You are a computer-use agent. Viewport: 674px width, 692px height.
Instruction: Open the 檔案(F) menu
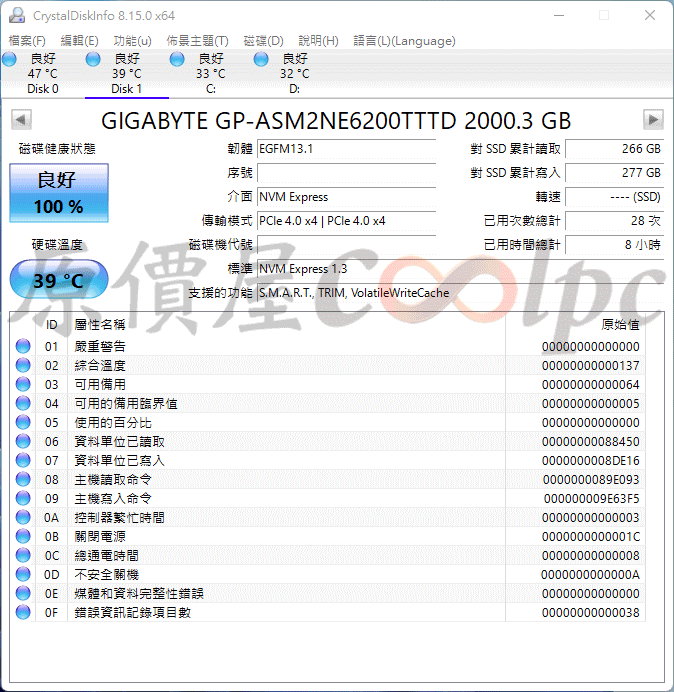click(27, 41)
